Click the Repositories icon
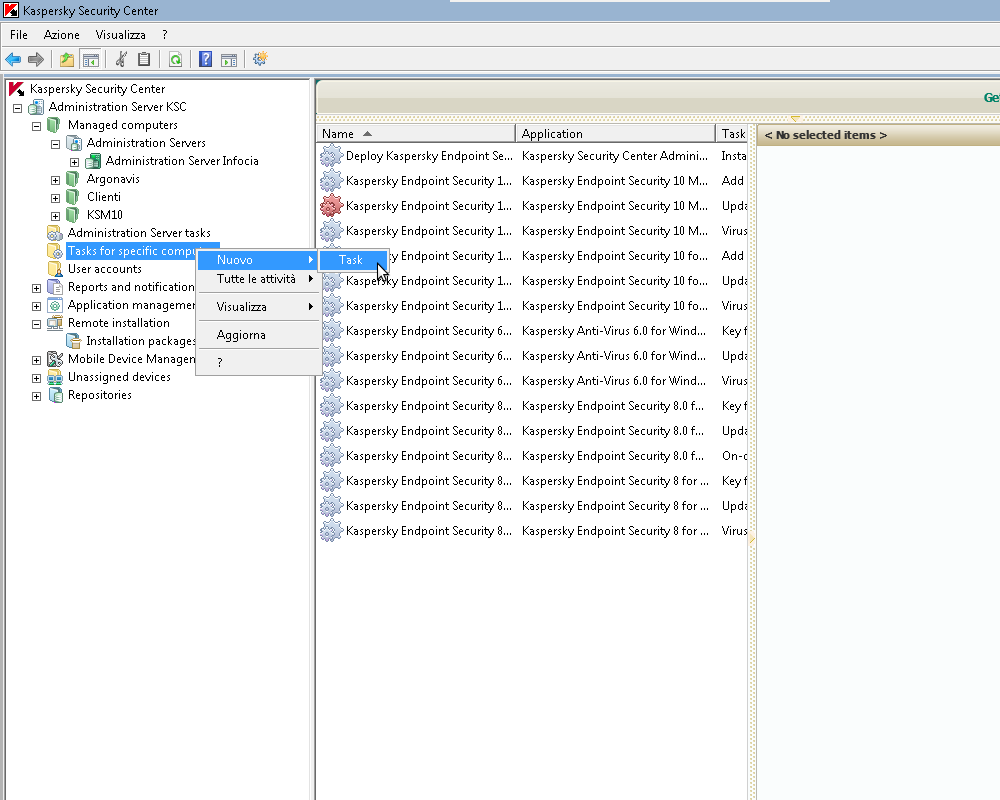This screenshot has width=1000, height=800. click(x=55, y=396)
